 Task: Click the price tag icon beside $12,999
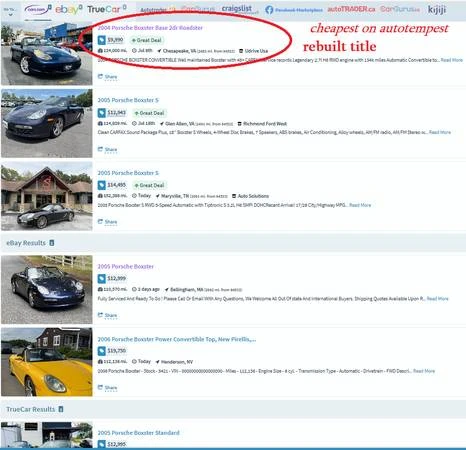[102, 278]
